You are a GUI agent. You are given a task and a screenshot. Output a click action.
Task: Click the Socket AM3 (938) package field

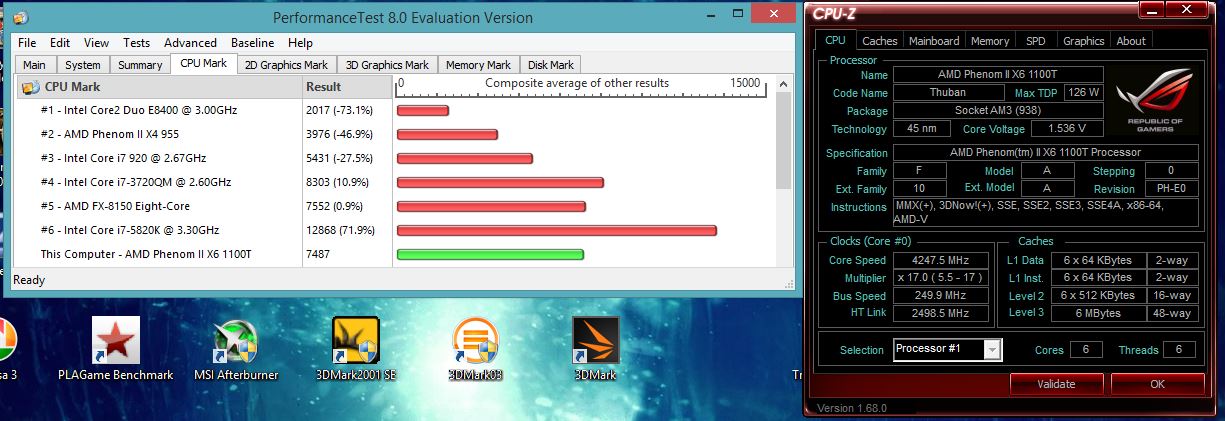998,111
